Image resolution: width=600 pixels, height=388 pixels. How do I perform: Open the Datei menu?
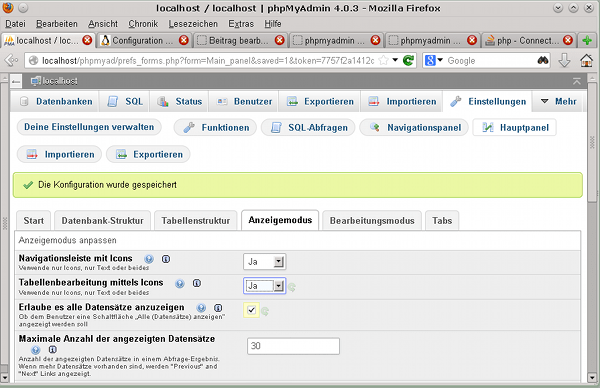click(x=15, y=24)
